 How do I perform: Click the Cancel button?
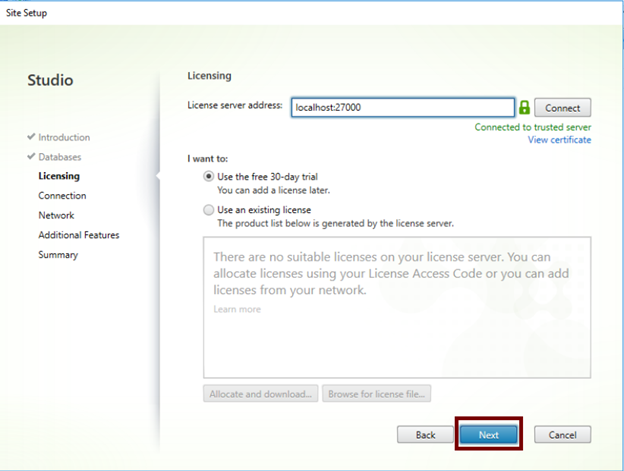562,435
